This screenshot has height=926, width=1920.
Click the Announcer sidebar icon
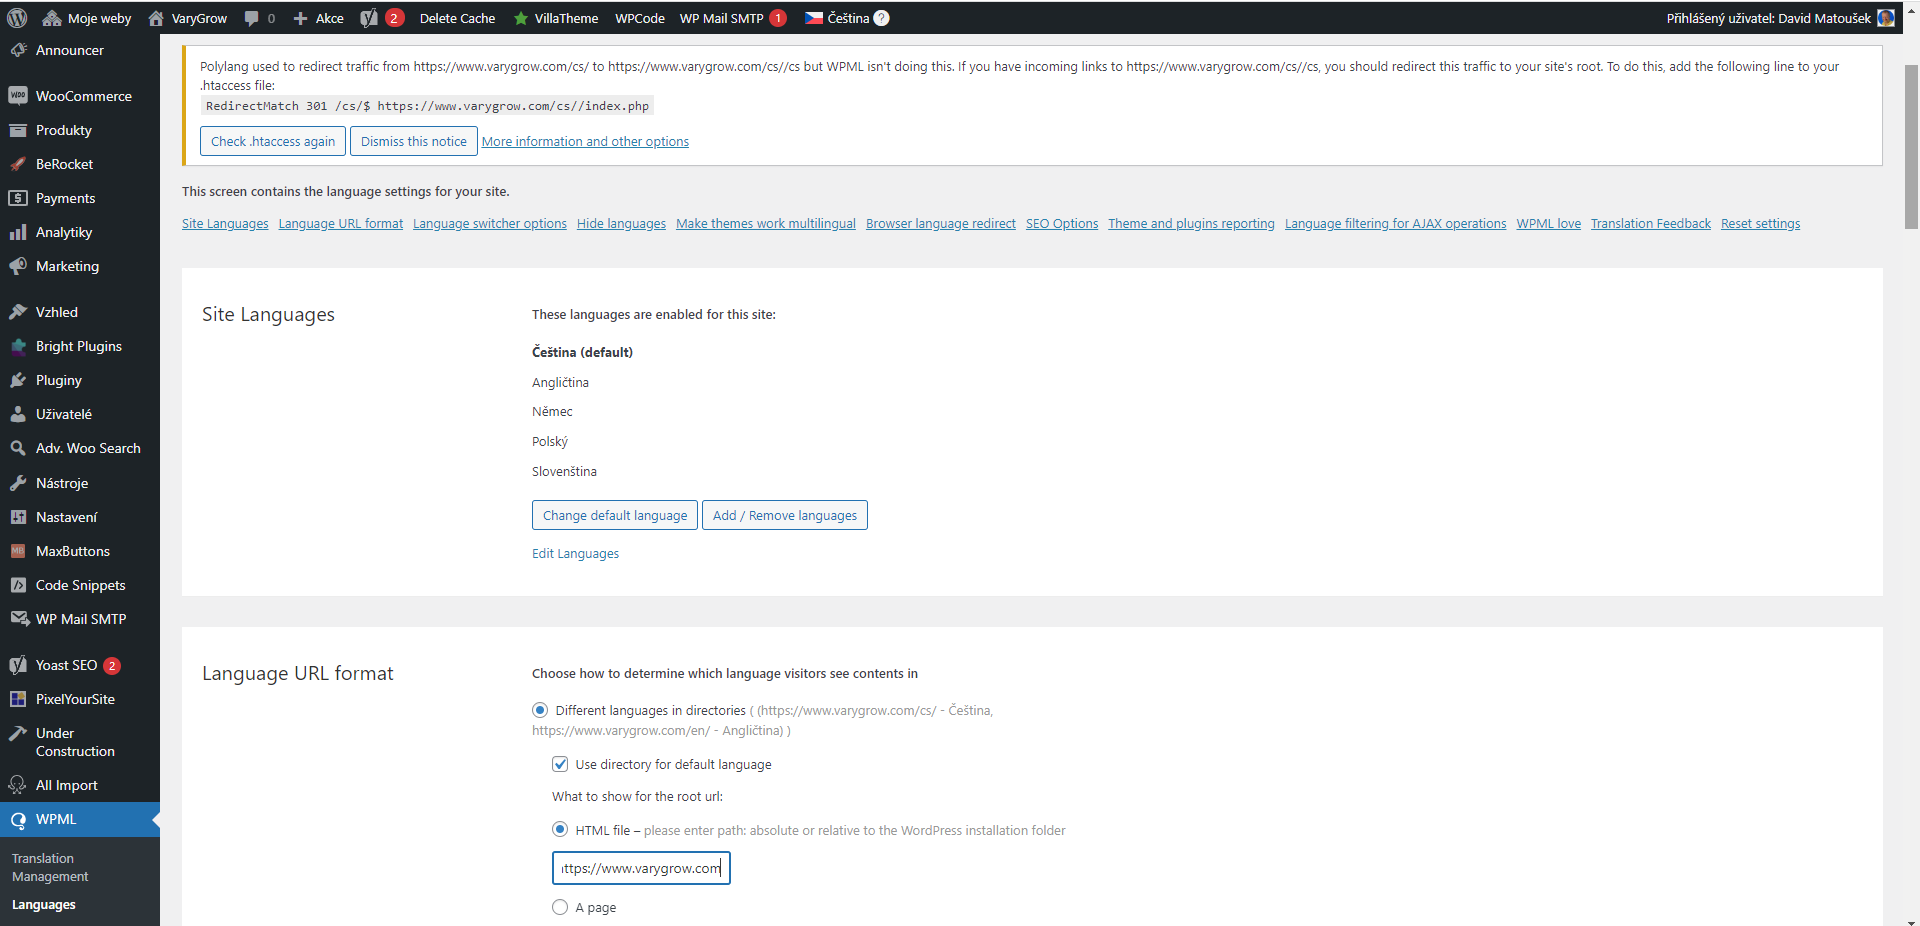pos(18,50)
